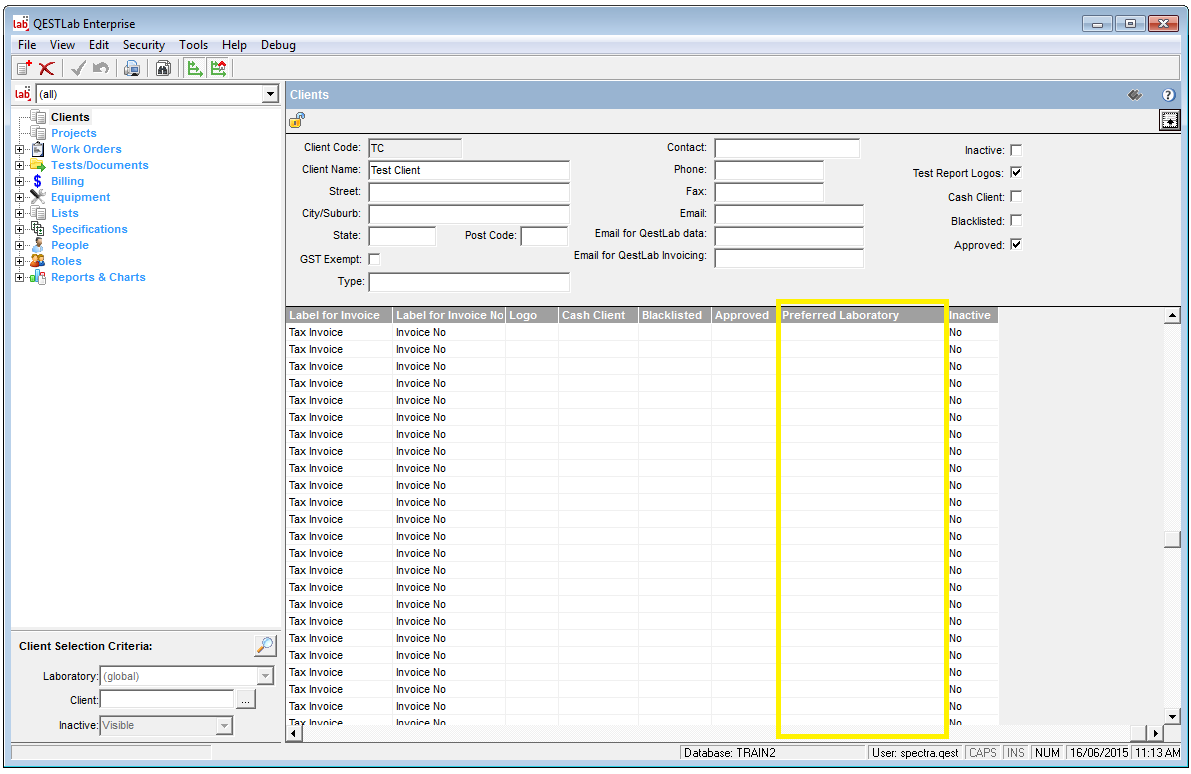Uncheck the Test Report Logos checkbox
This screenshot has width=1191, height=774.
[1016, 173]
